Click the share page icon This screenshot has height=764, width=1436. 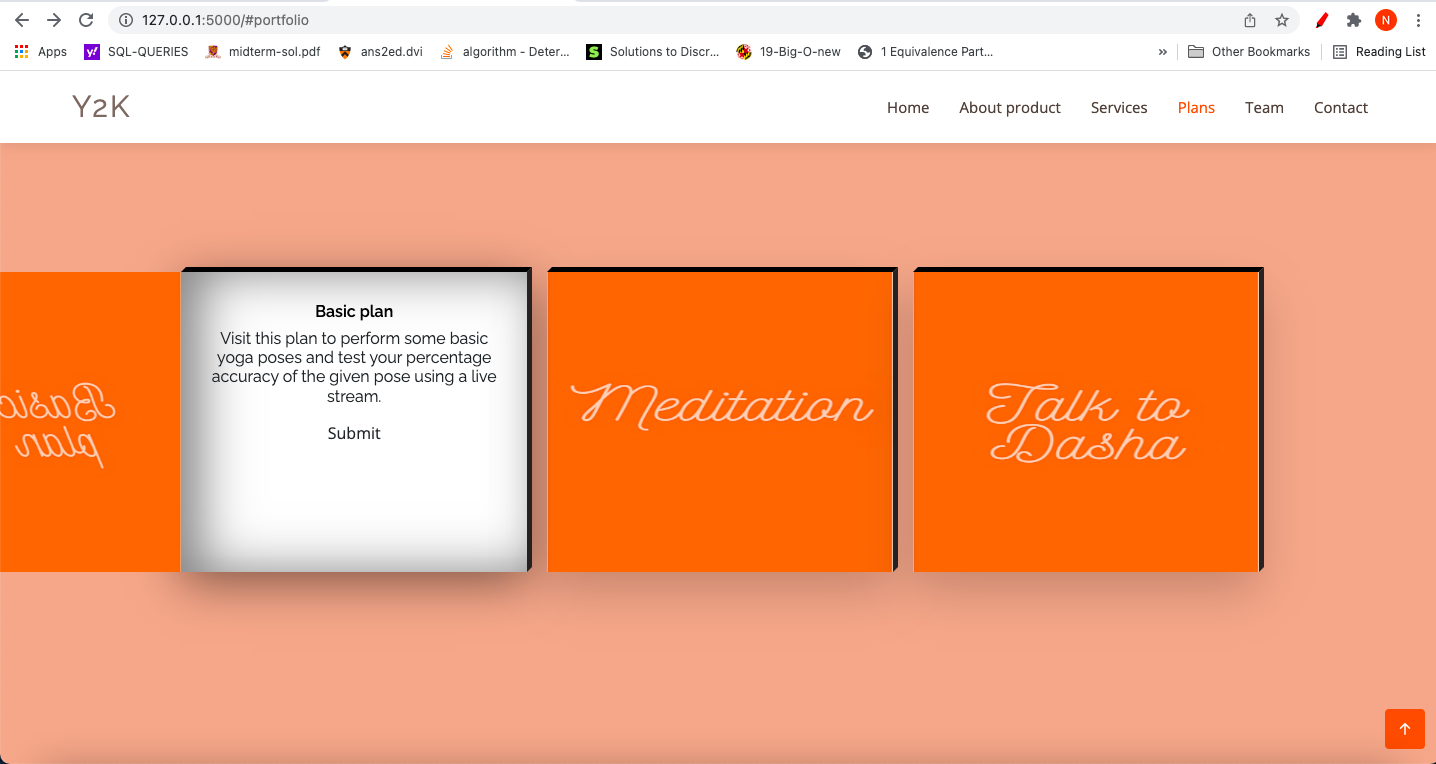[x=1250, y=20]
